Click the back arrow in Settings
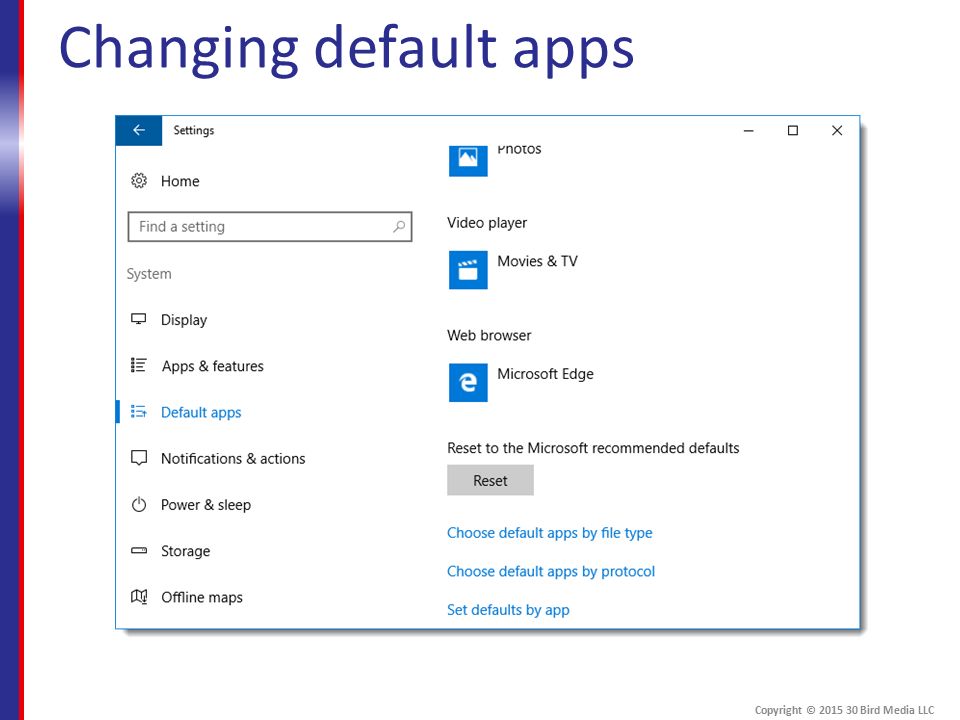 point(139,130)
